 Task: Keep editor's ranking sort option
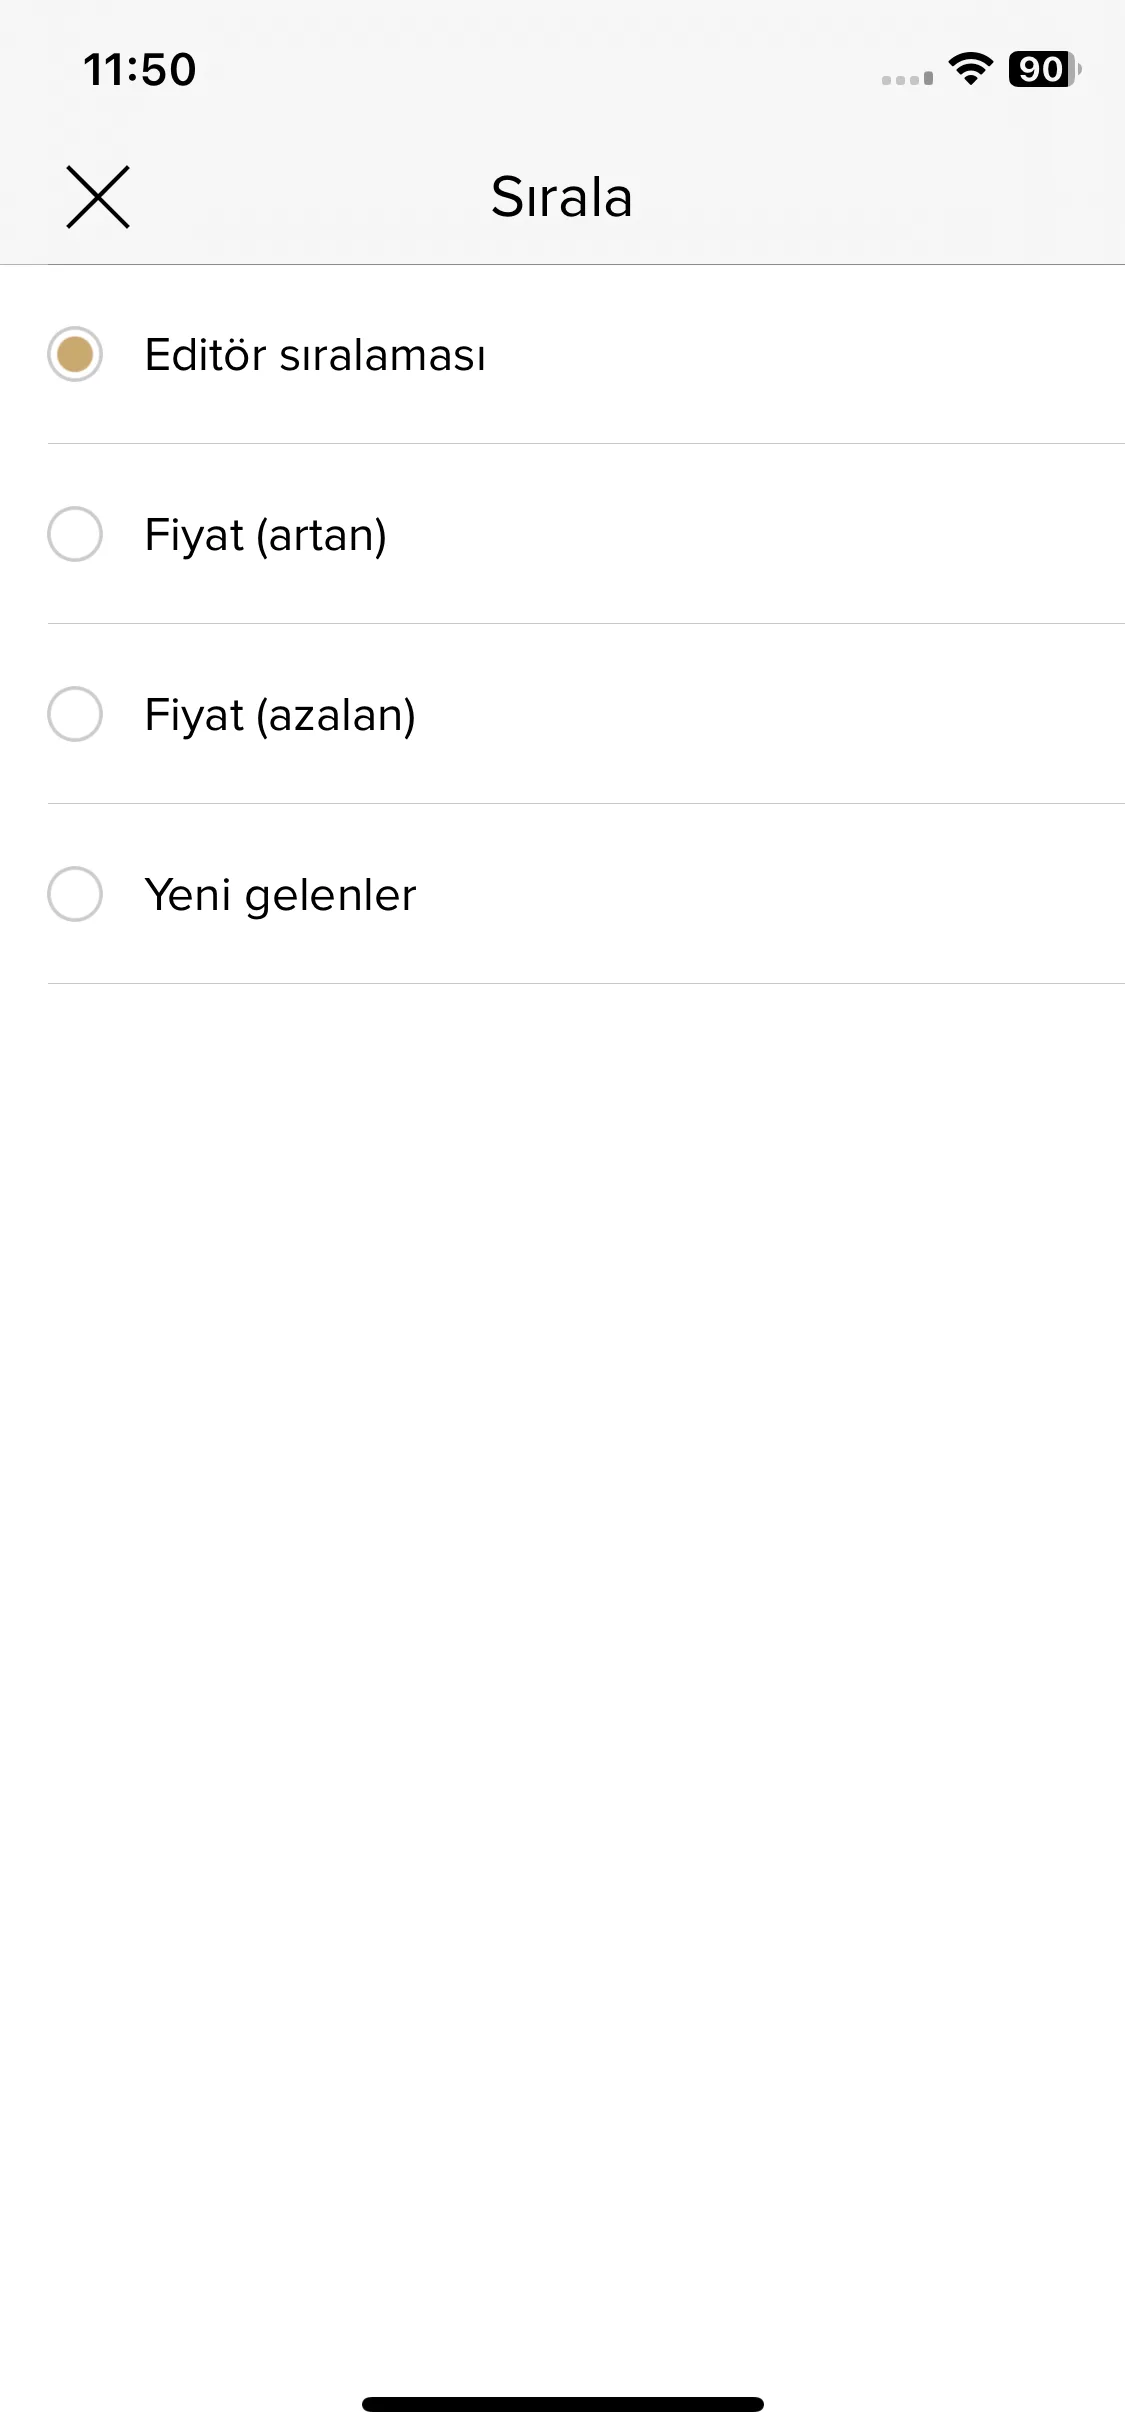pos(586,354)
